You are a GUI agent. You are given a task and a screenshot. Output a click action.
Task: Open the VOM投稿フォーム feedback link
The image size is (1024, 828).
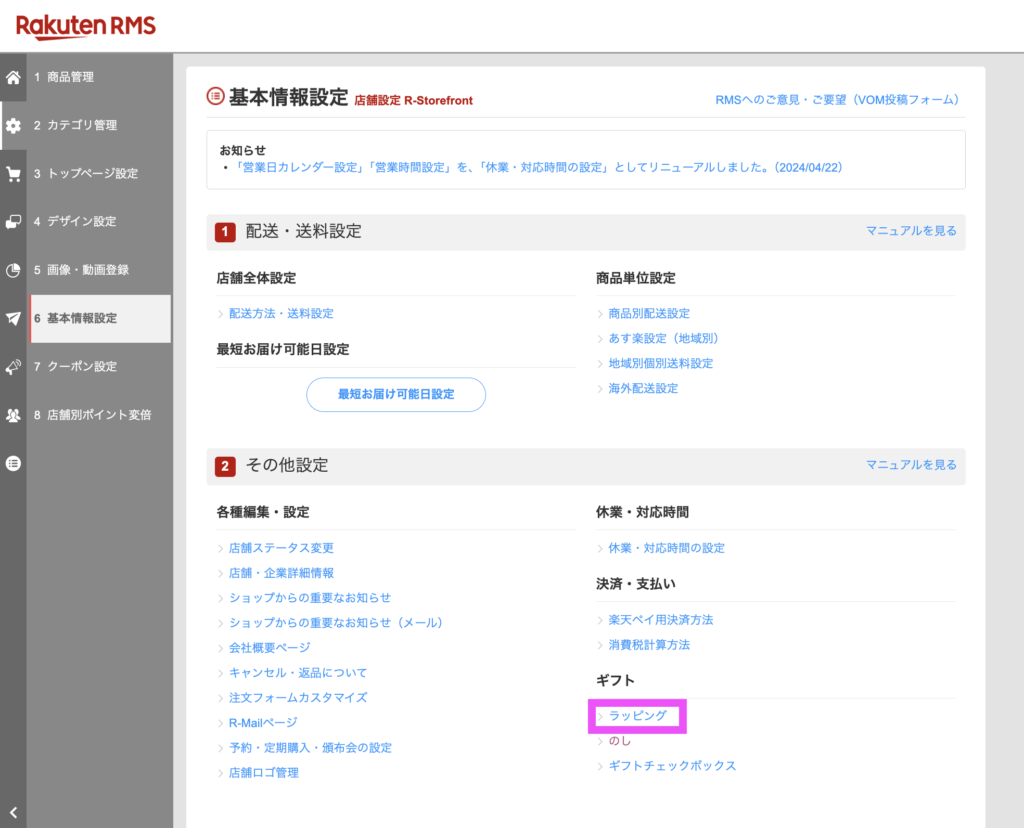click(x=838, y=100)
